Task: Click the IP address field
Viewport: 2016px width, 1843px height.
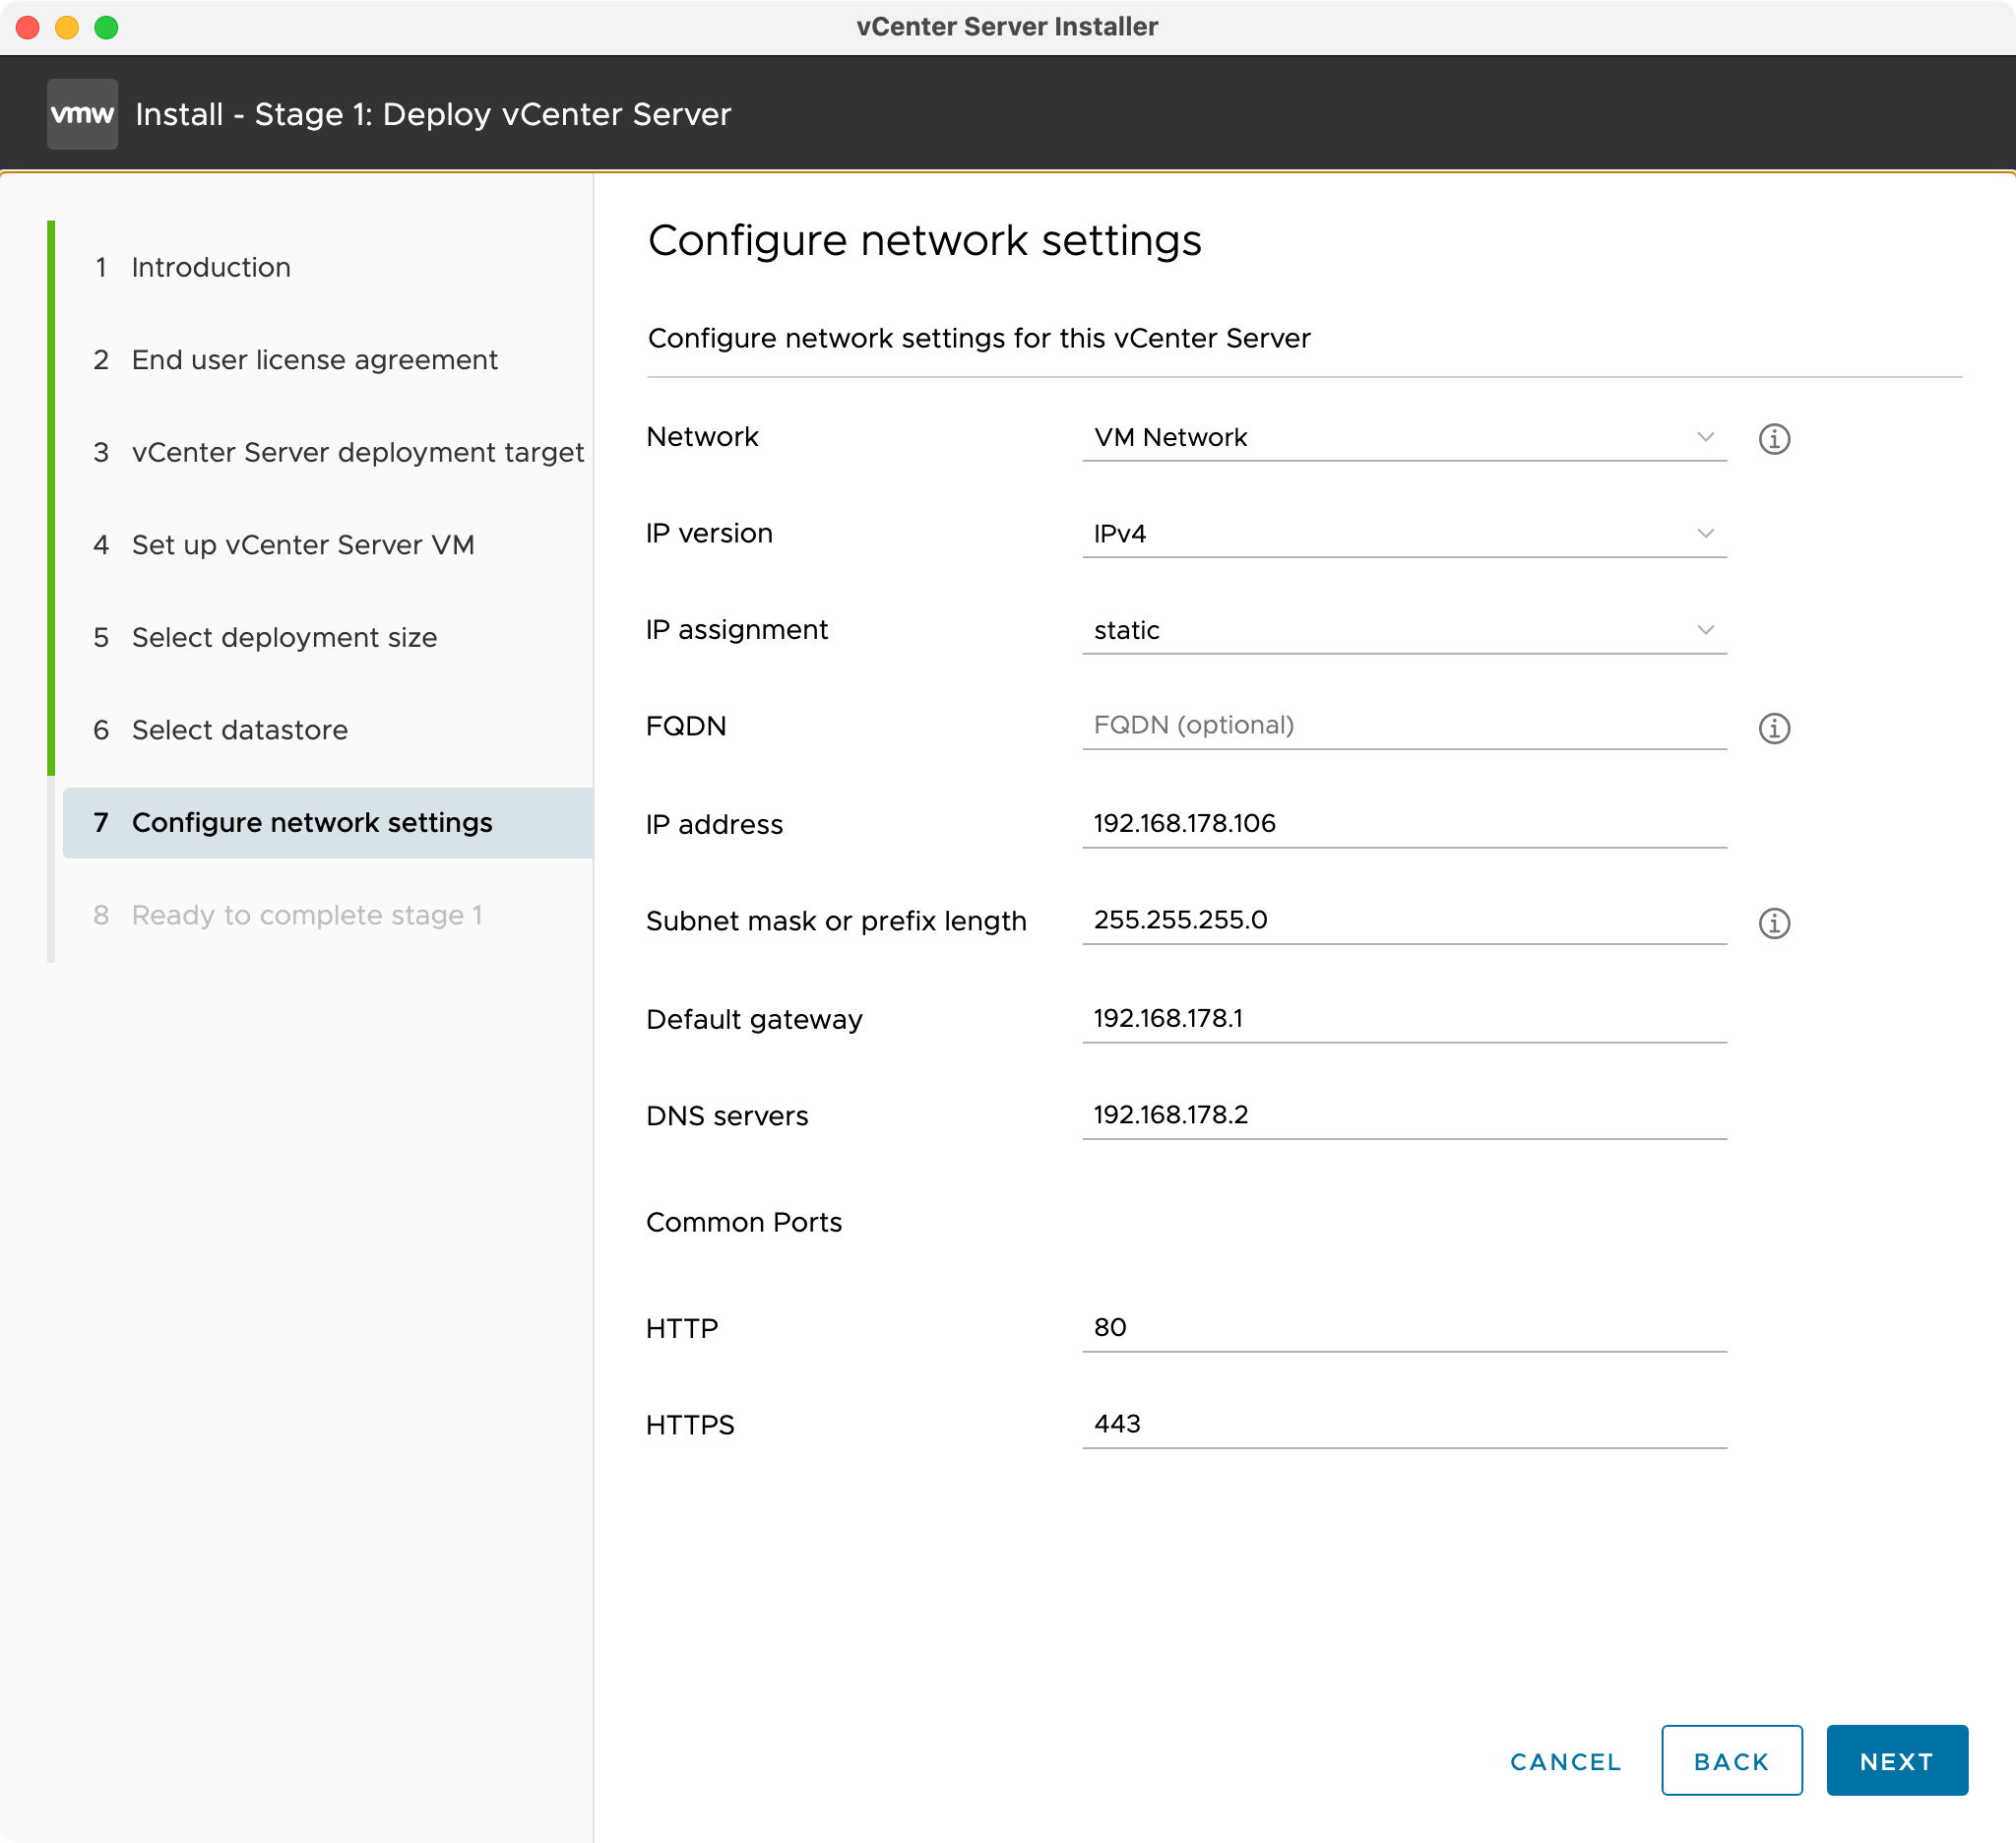Action: tap(1403, 823)
